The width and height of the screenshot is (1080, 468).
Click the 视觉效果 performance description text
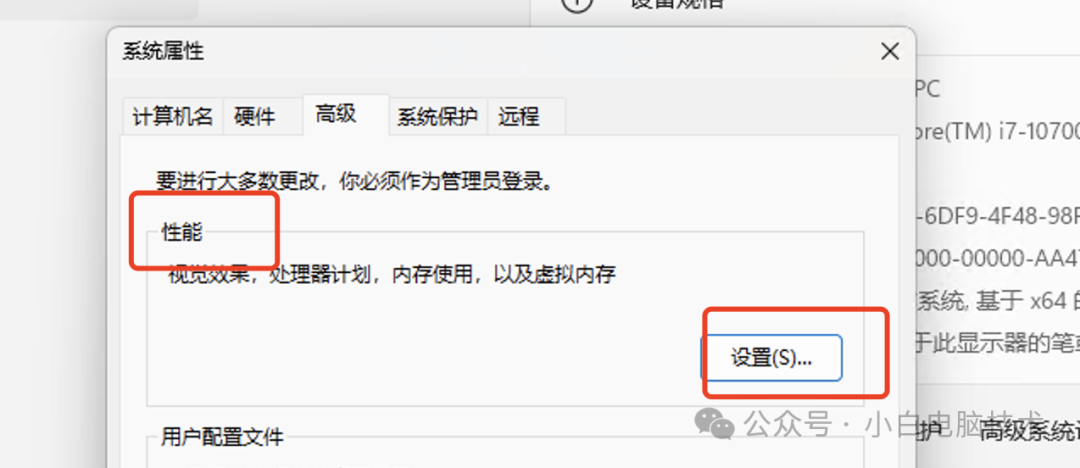point(392,275)
